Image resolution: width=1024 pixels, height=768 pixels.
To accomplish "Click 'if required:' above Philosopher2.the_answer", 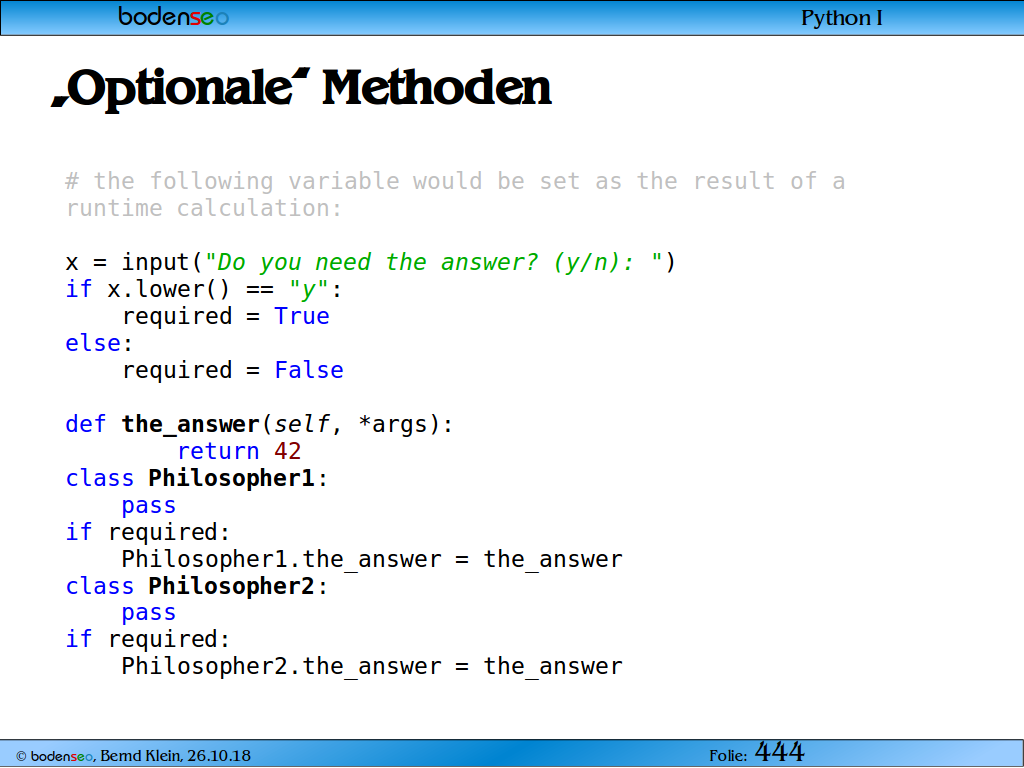I will (x=148, y=639).
